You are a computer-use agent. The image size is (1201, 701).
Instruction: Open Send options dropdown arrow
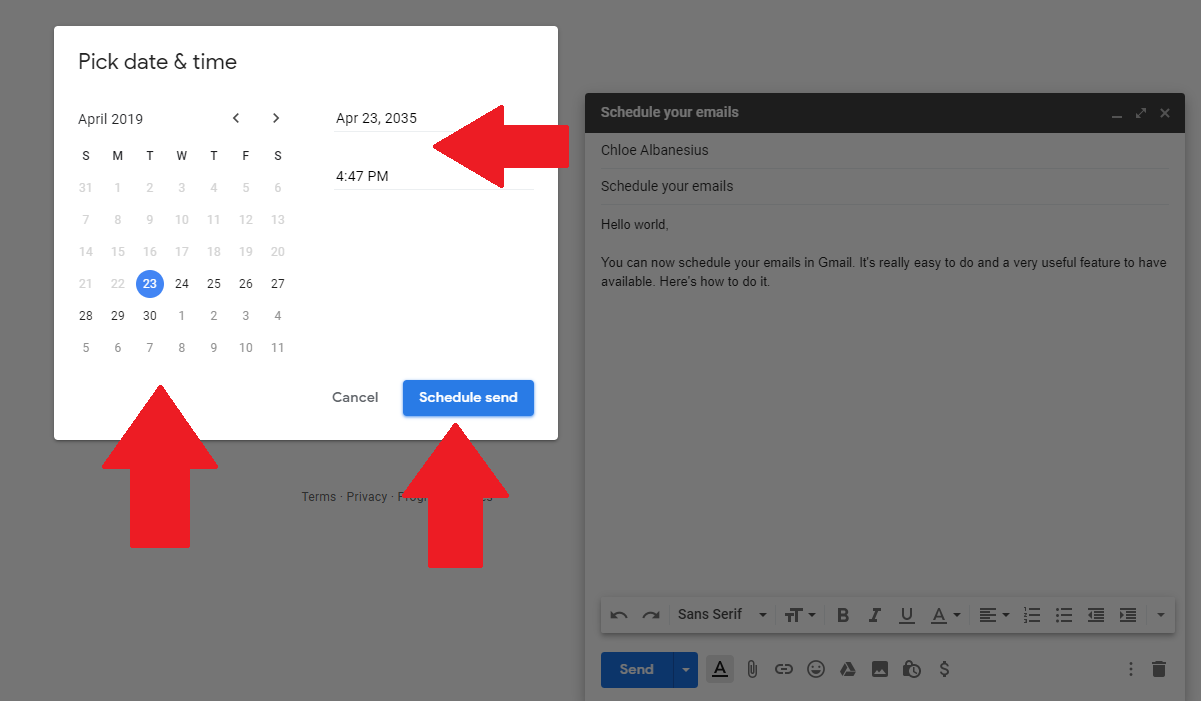click(x=685, y=670)
